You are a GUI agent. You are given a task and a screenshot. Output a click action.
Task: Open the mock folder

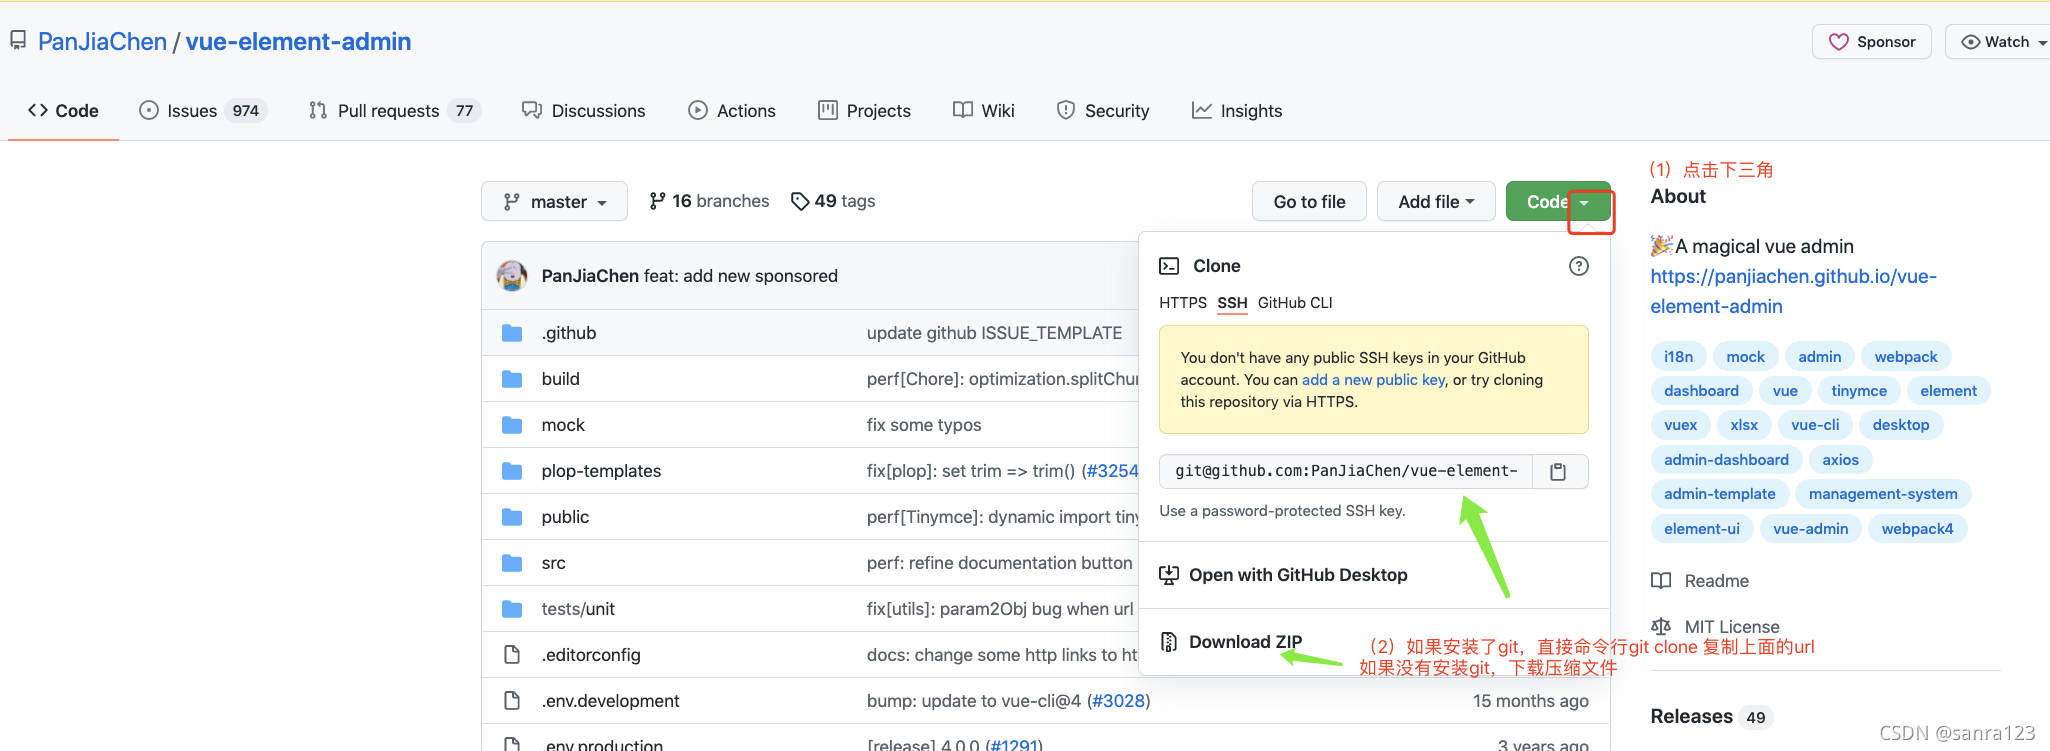click(x=563, y=425)
